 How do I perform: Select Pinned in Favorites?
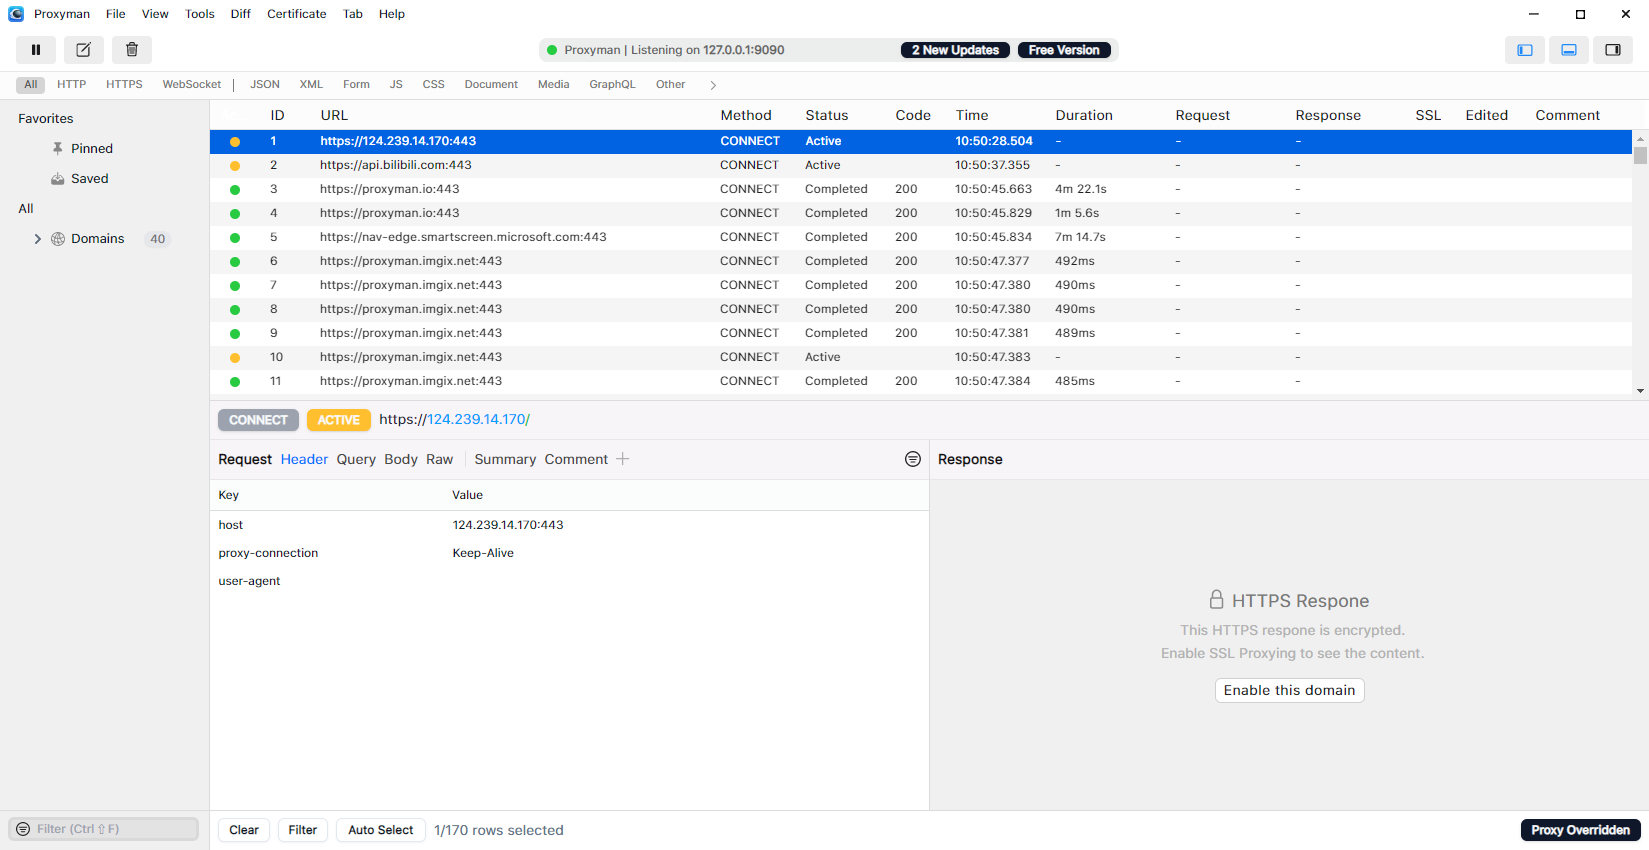point(92,148)
